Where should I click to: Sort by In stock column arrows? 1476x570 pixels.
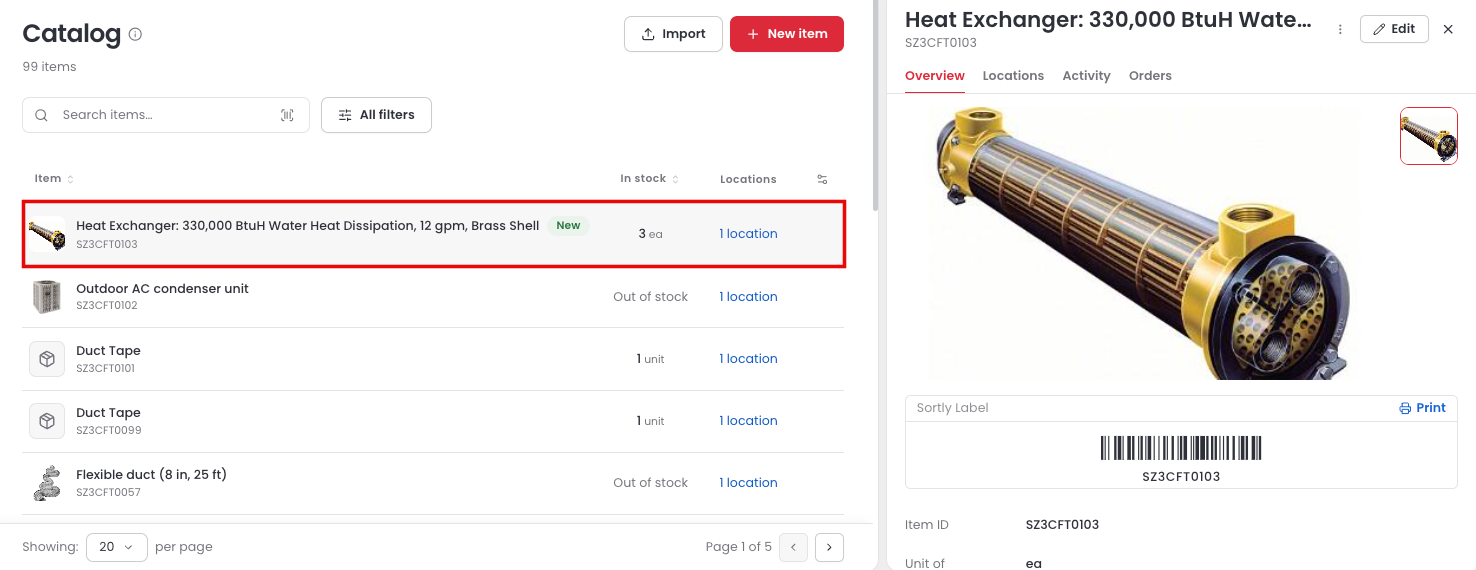675,179
